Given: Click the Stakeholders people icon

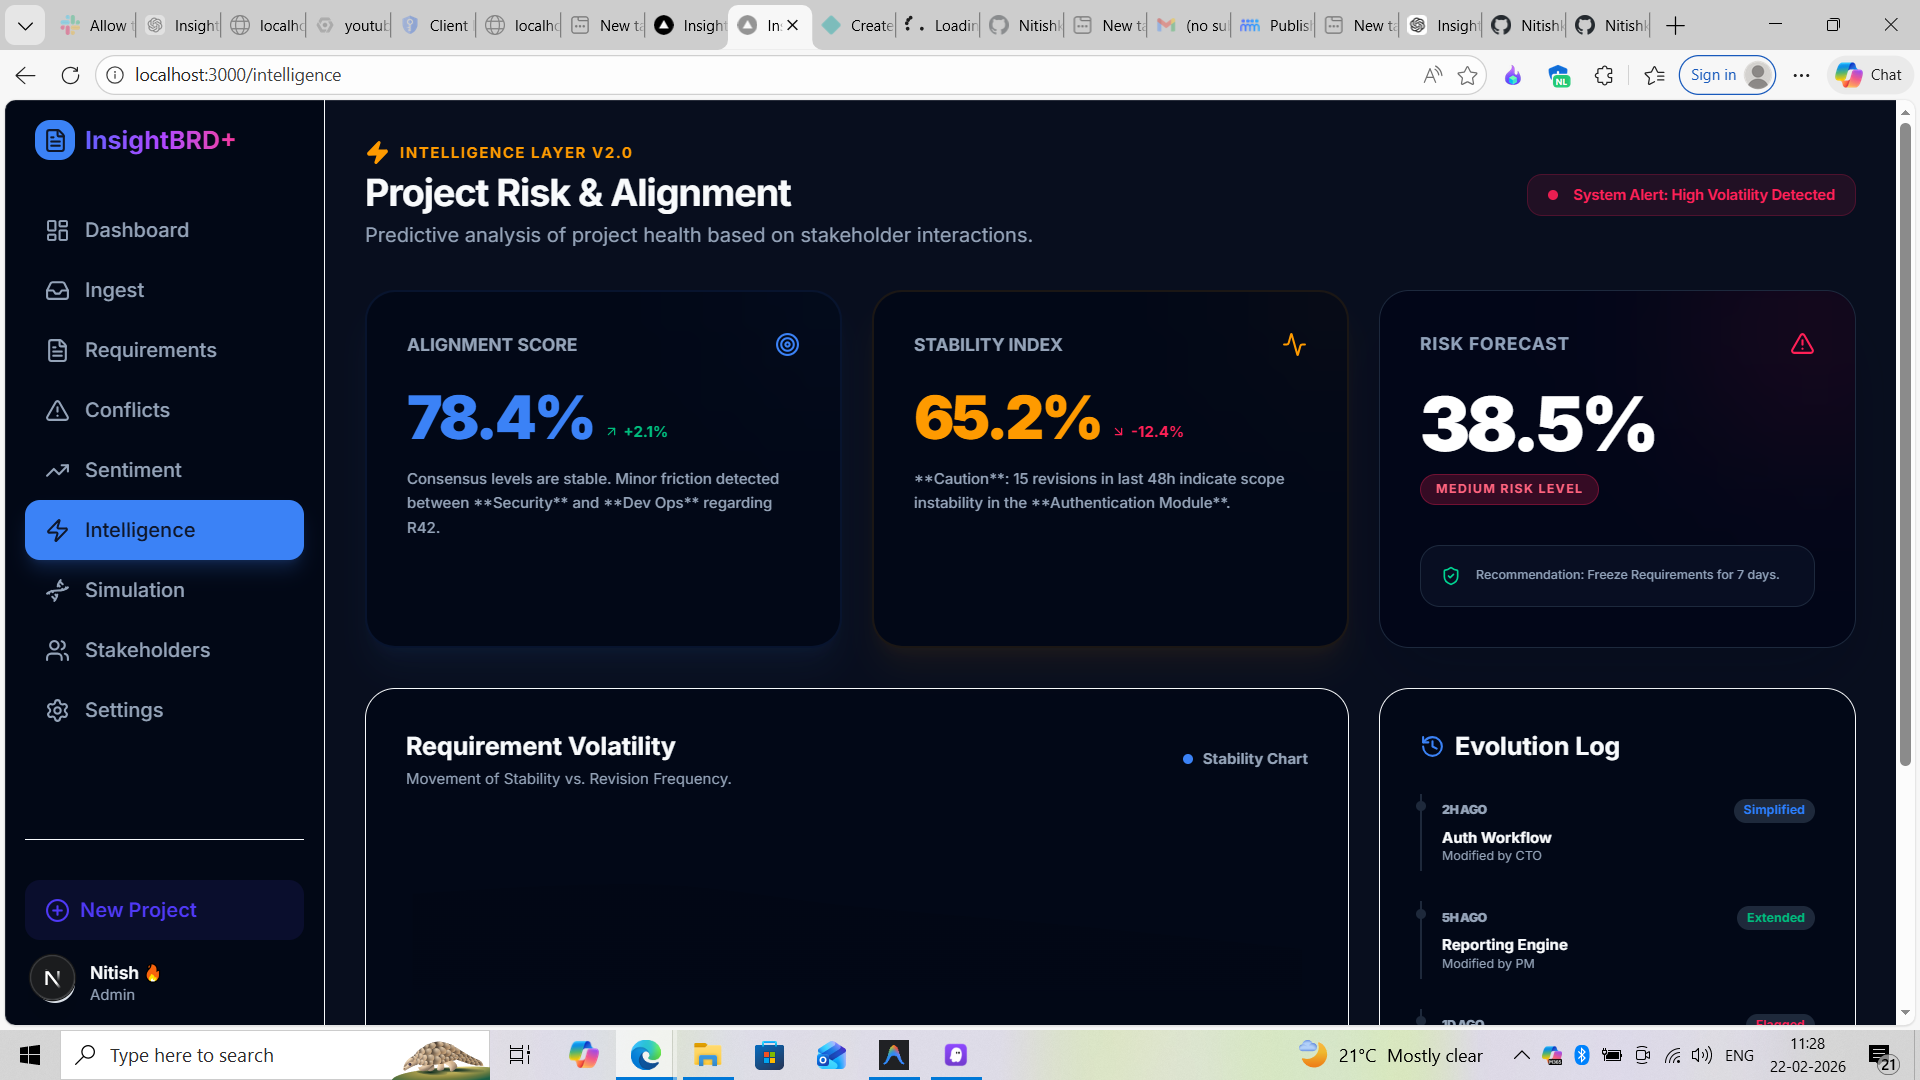Looking at the screenshot, I should (x=57, y=650).
